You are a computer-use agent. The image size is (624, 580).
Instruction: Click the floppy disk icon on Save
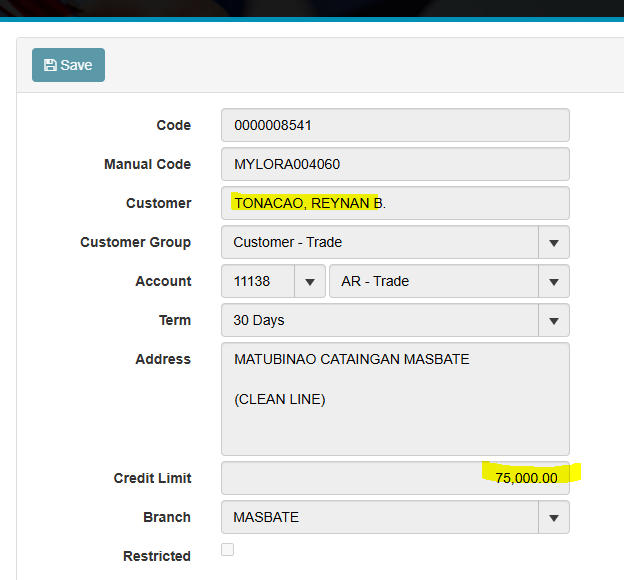(50, 65)
